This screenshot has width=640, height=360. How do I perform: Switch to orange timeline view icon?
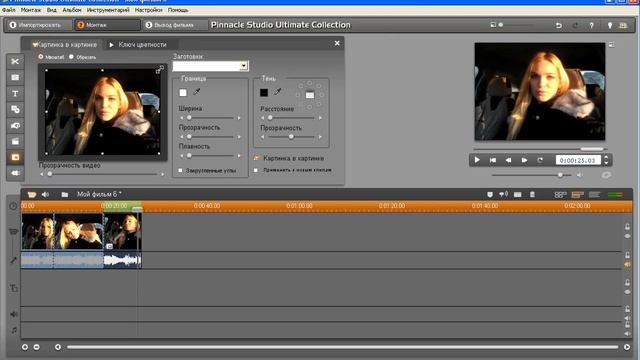578,195
